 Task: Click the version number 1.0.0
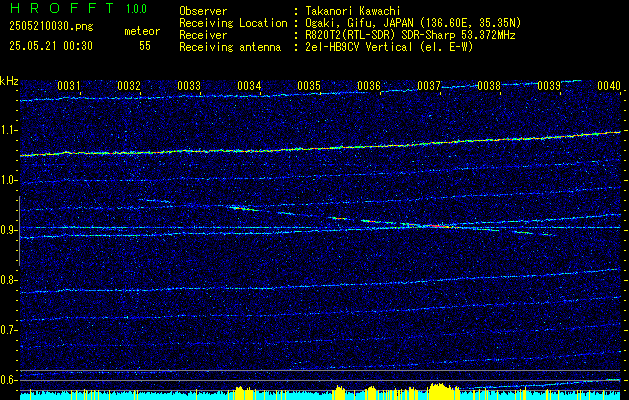[x=136, y=9]
